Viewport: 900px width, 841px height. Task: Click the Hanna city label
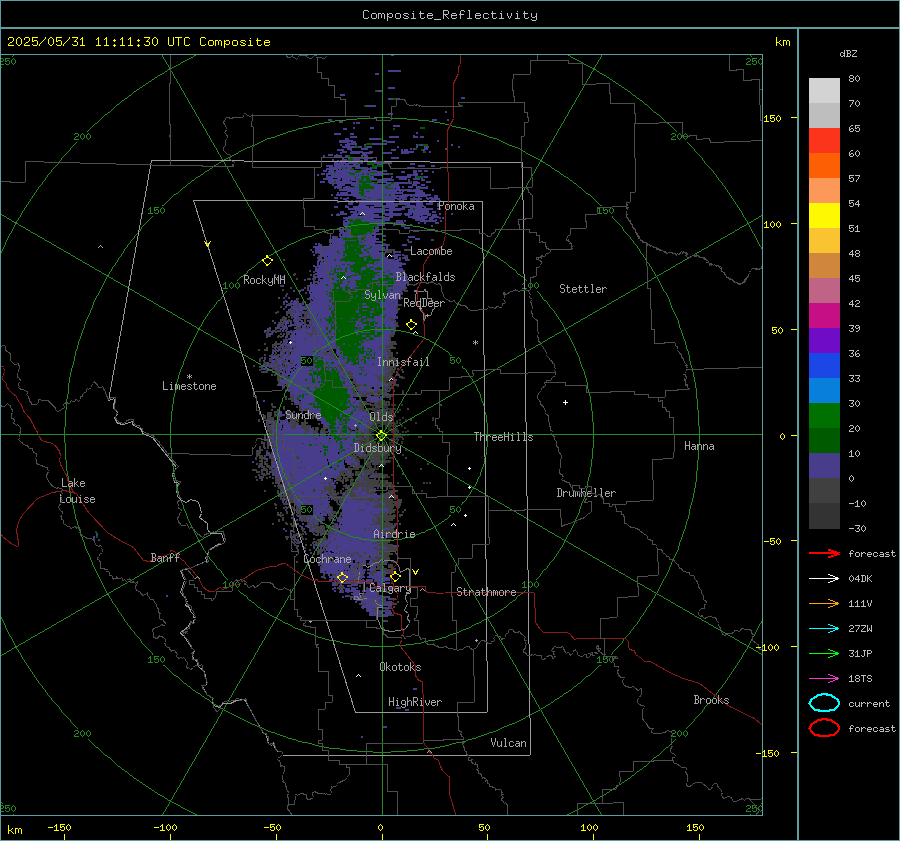[699, 446]
